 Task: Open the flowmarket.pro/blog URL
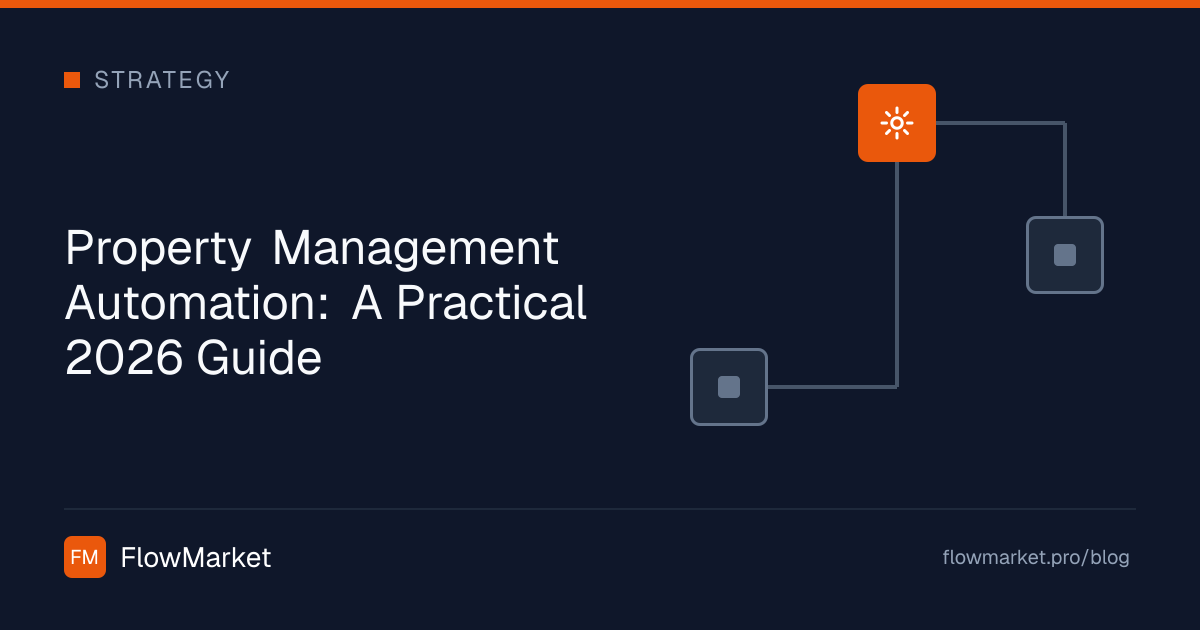click(1036, 558)
